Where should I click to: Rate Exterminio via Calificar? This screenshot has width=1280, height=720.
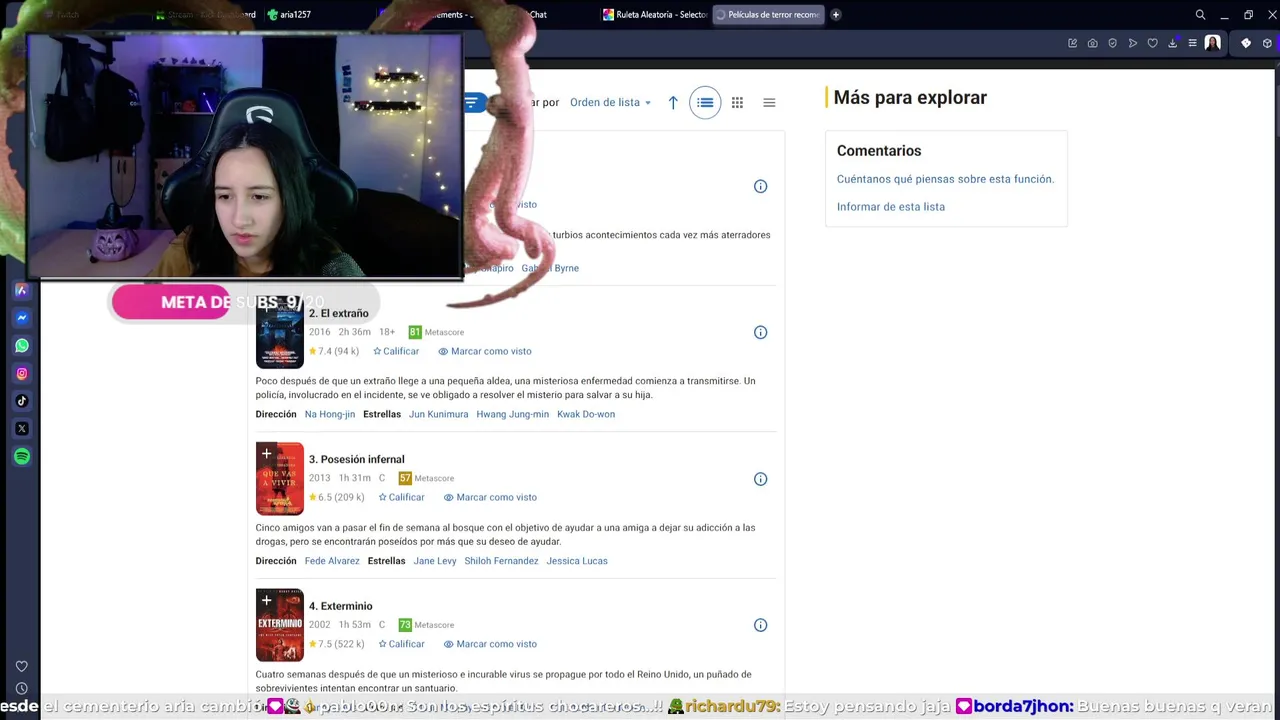pos(401,644)
